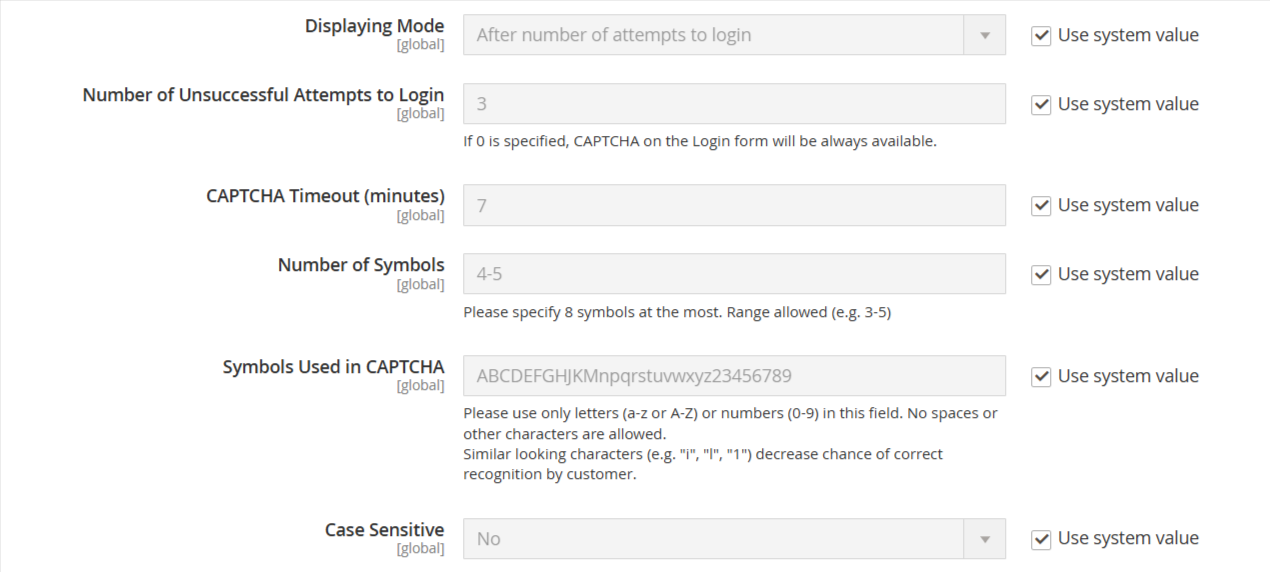This screenshot has height=572, width=1270.
Task: Uncheck the CAPTCHA Timeout system value checkbox
Action: 1041,206
